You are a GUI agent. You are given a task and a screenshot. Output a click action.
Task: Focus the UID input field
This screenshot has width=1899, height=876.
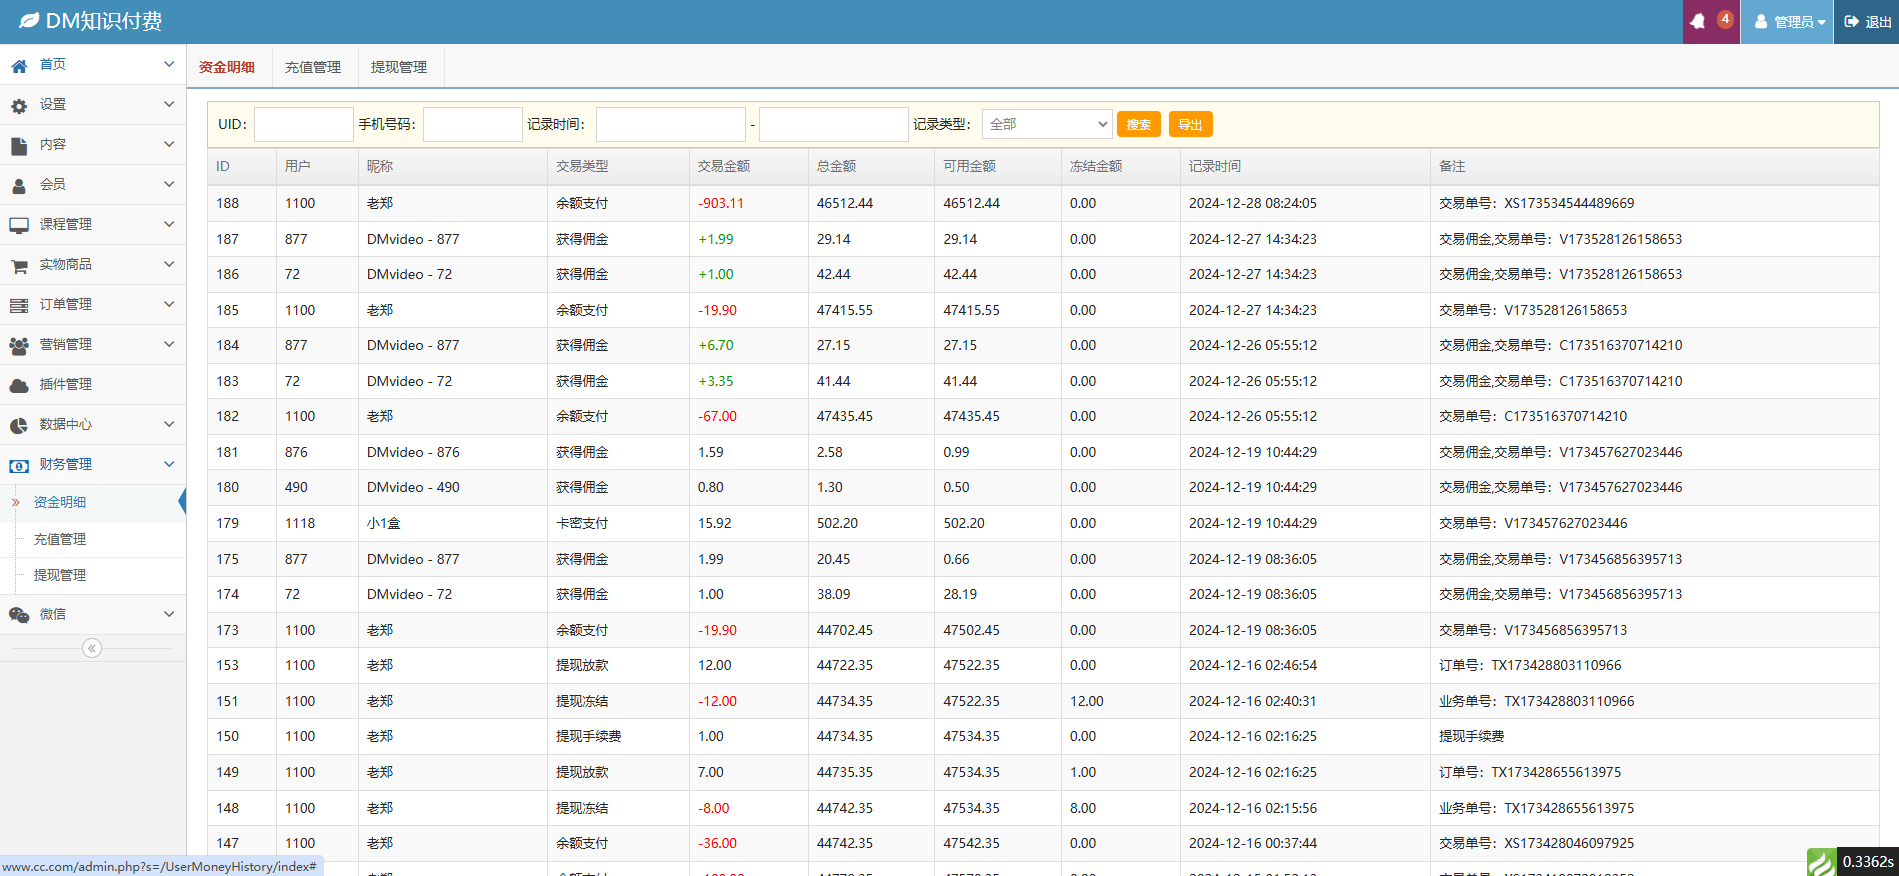pos(303,124)
